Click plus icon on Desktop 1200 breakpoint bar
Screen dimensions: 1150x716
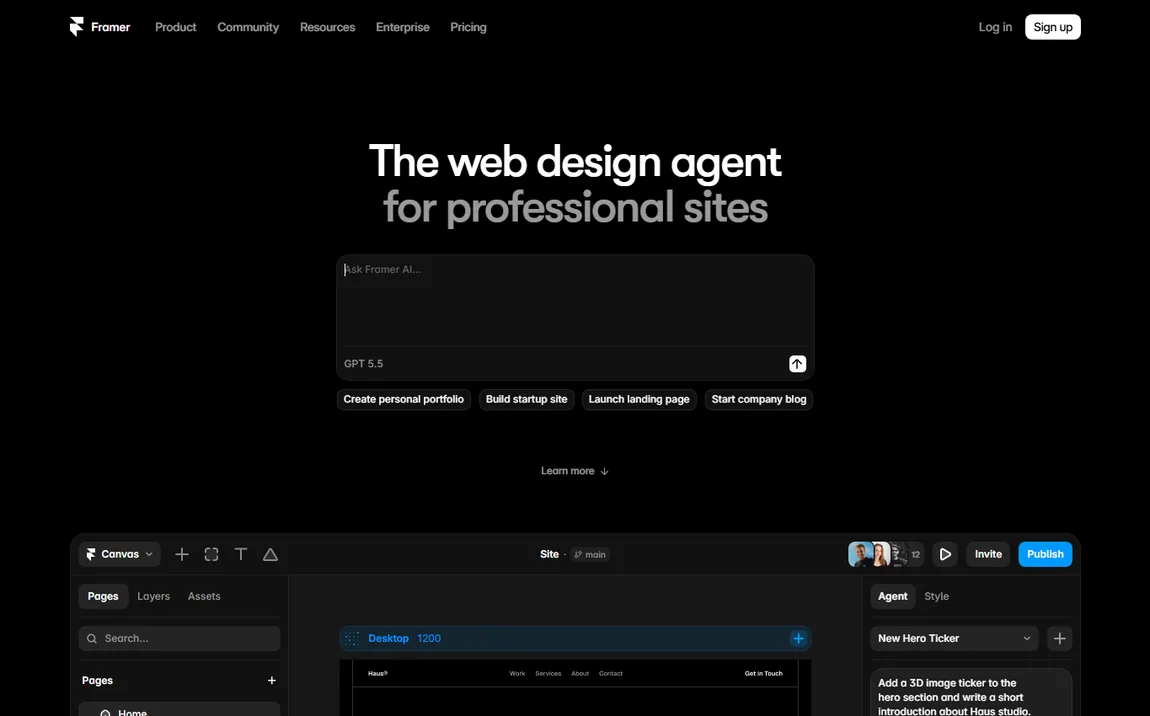coord(798,638)
